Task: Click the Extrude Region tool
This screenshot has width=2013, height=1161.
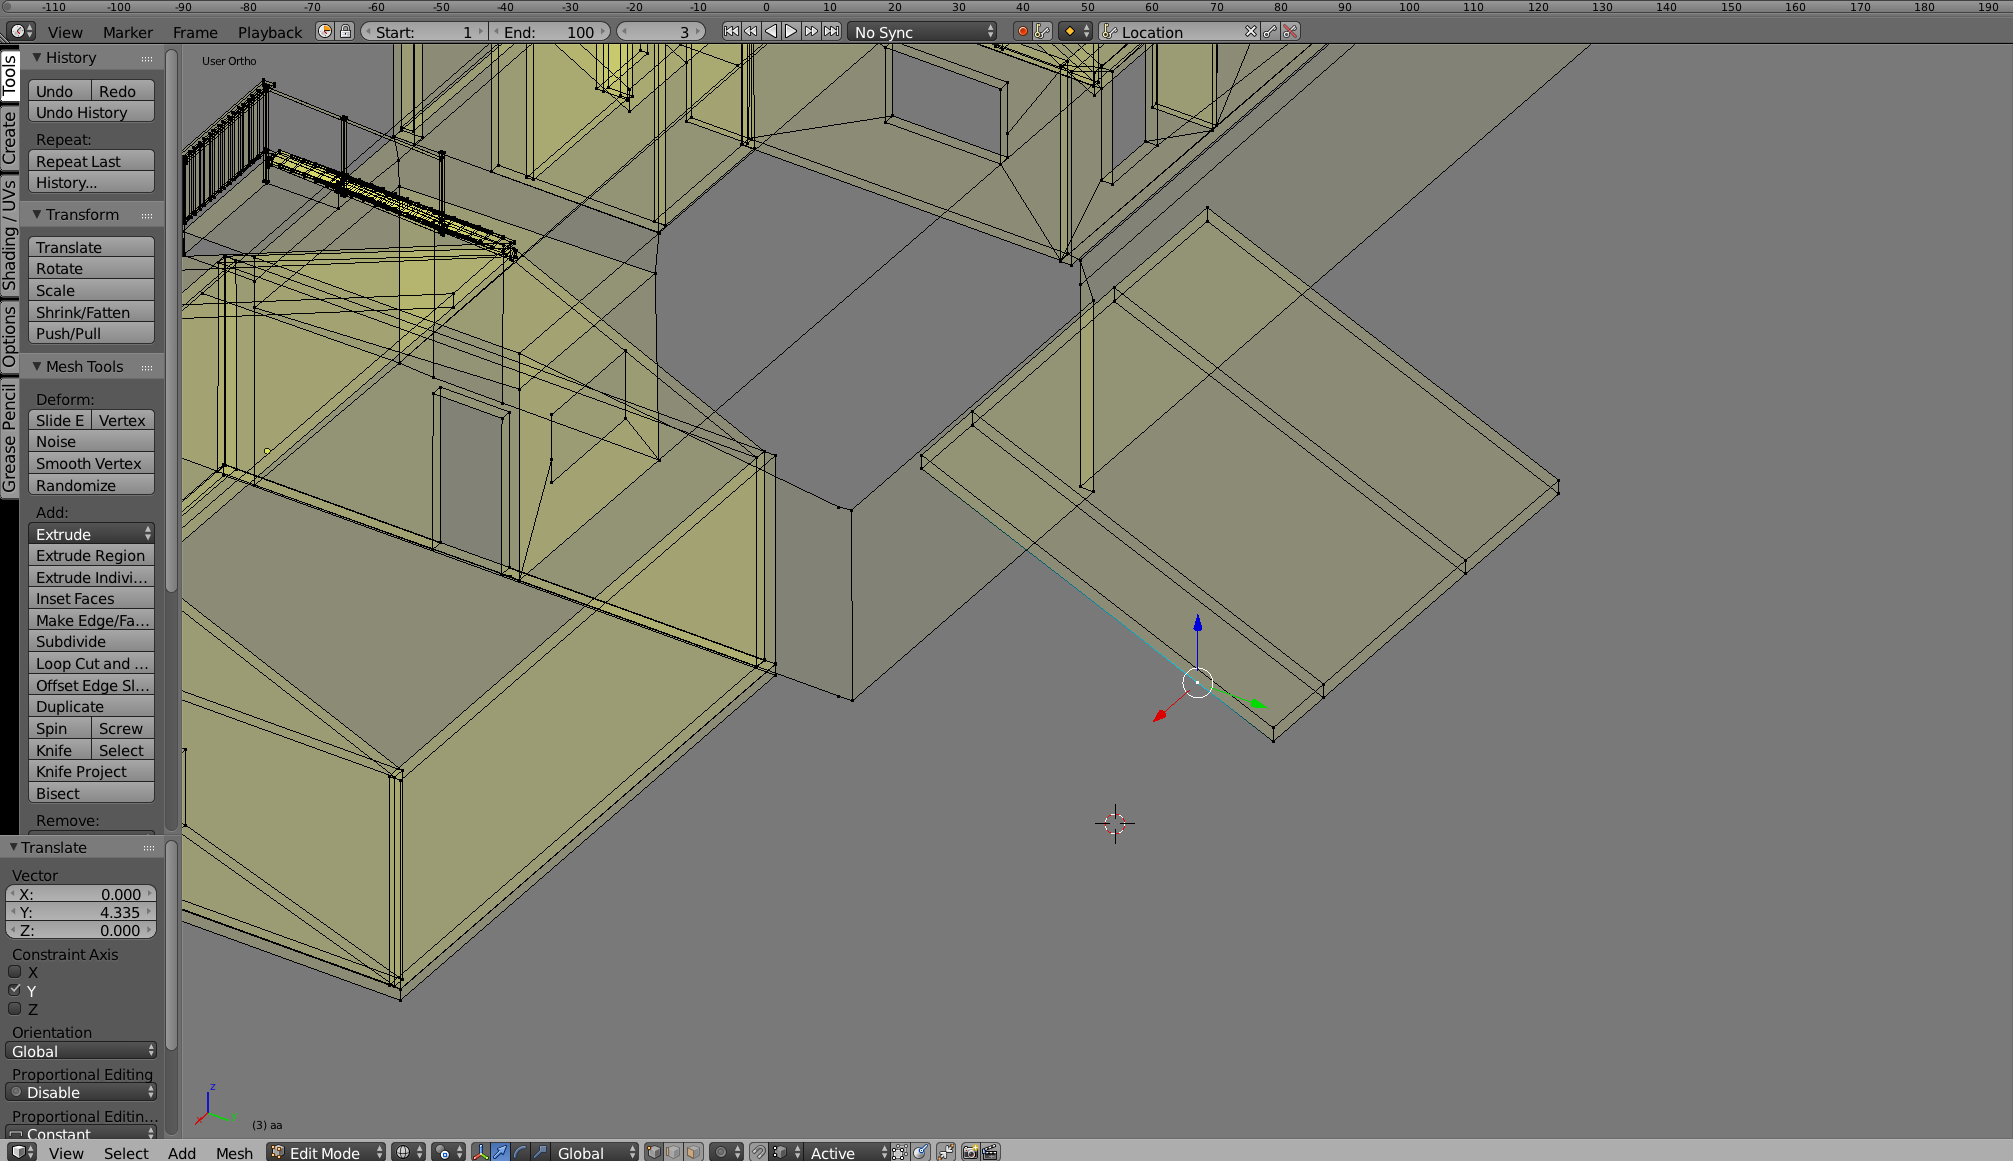Action: pyautogui.click(x=90, y=556)
